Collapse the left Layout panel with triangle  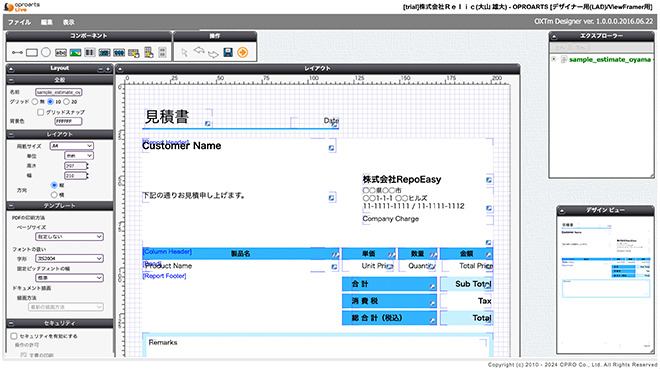click(x=11, y=69)
